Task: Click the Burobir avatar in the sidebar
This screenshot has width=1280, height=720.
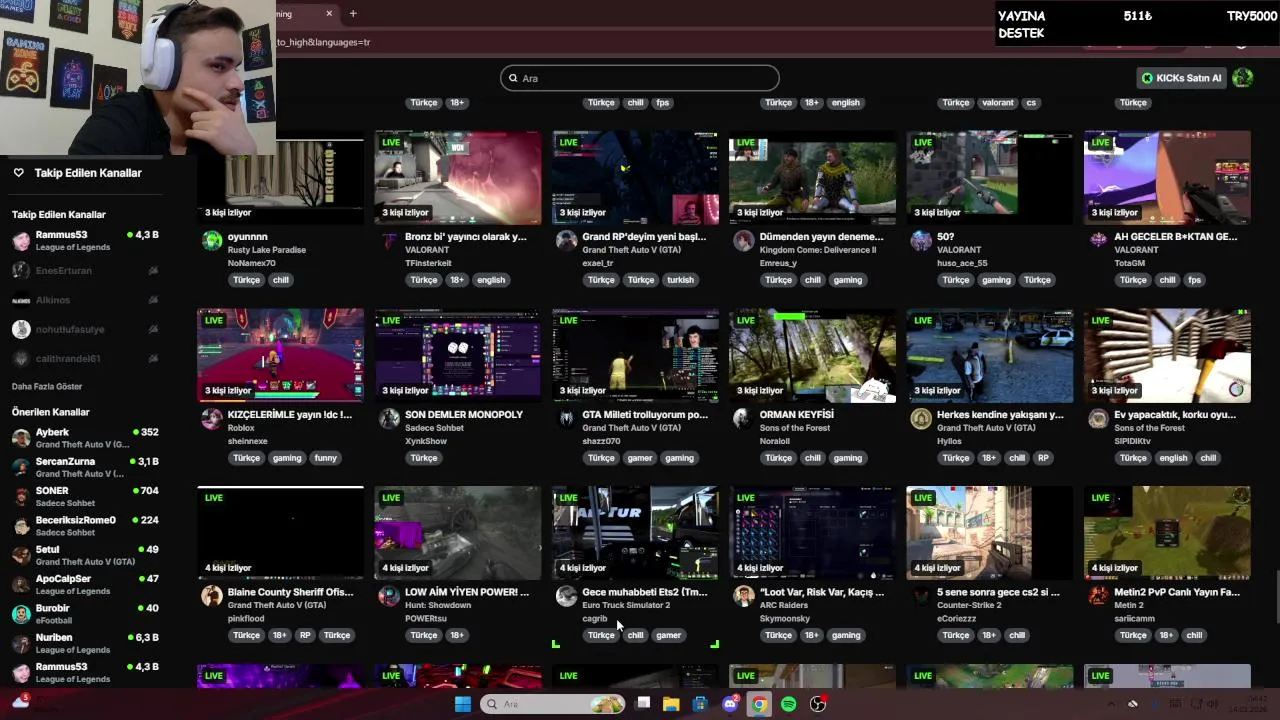Action: (21, 614)
